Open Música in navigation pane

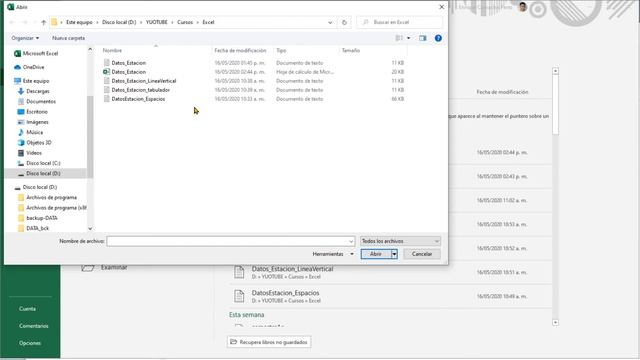34,132
